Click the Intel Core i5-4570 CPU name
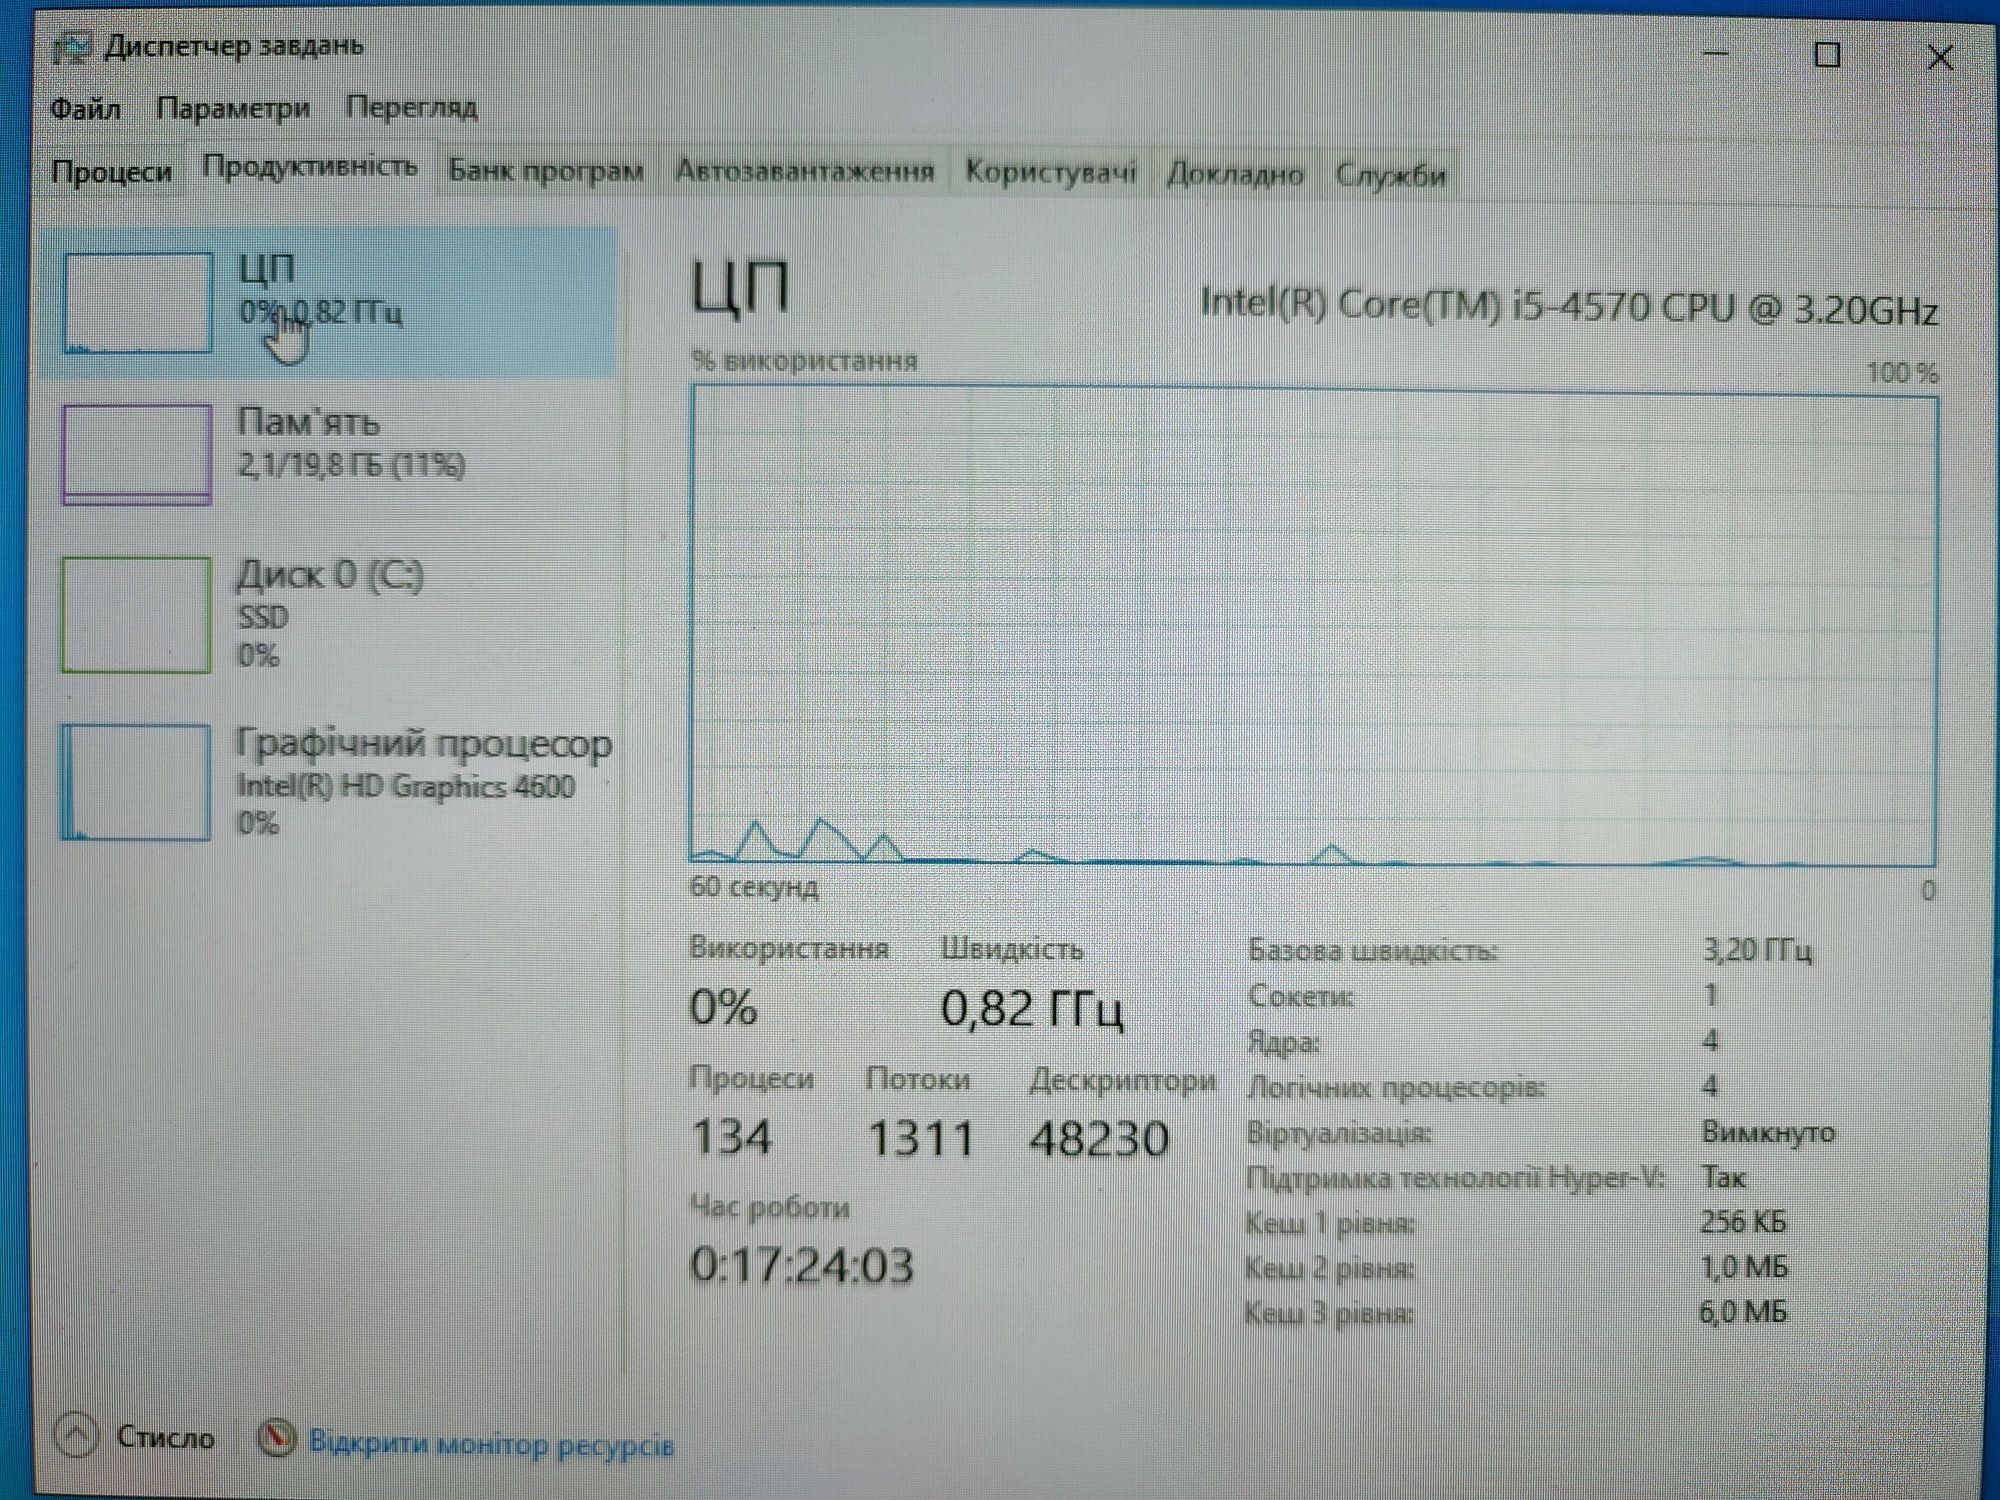The height and width of the screenshot is (1500, 2000). pos(1569,305)
